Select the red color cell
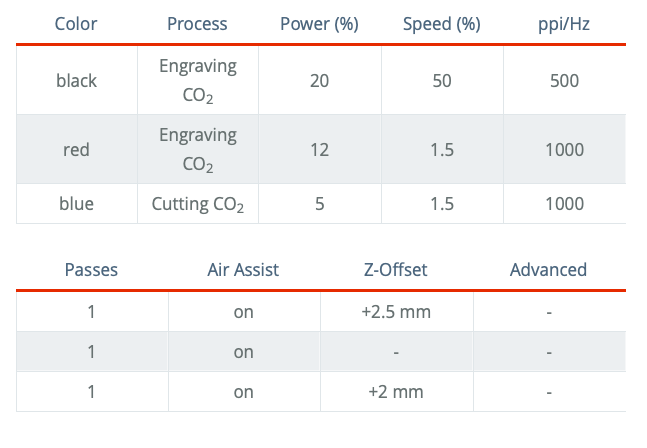 pyautogui.click(x=76, y=149)
